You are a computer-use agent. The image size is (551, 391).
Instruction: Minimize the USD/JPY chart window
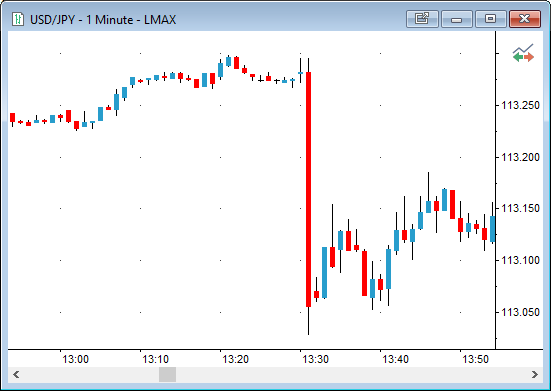456,19
